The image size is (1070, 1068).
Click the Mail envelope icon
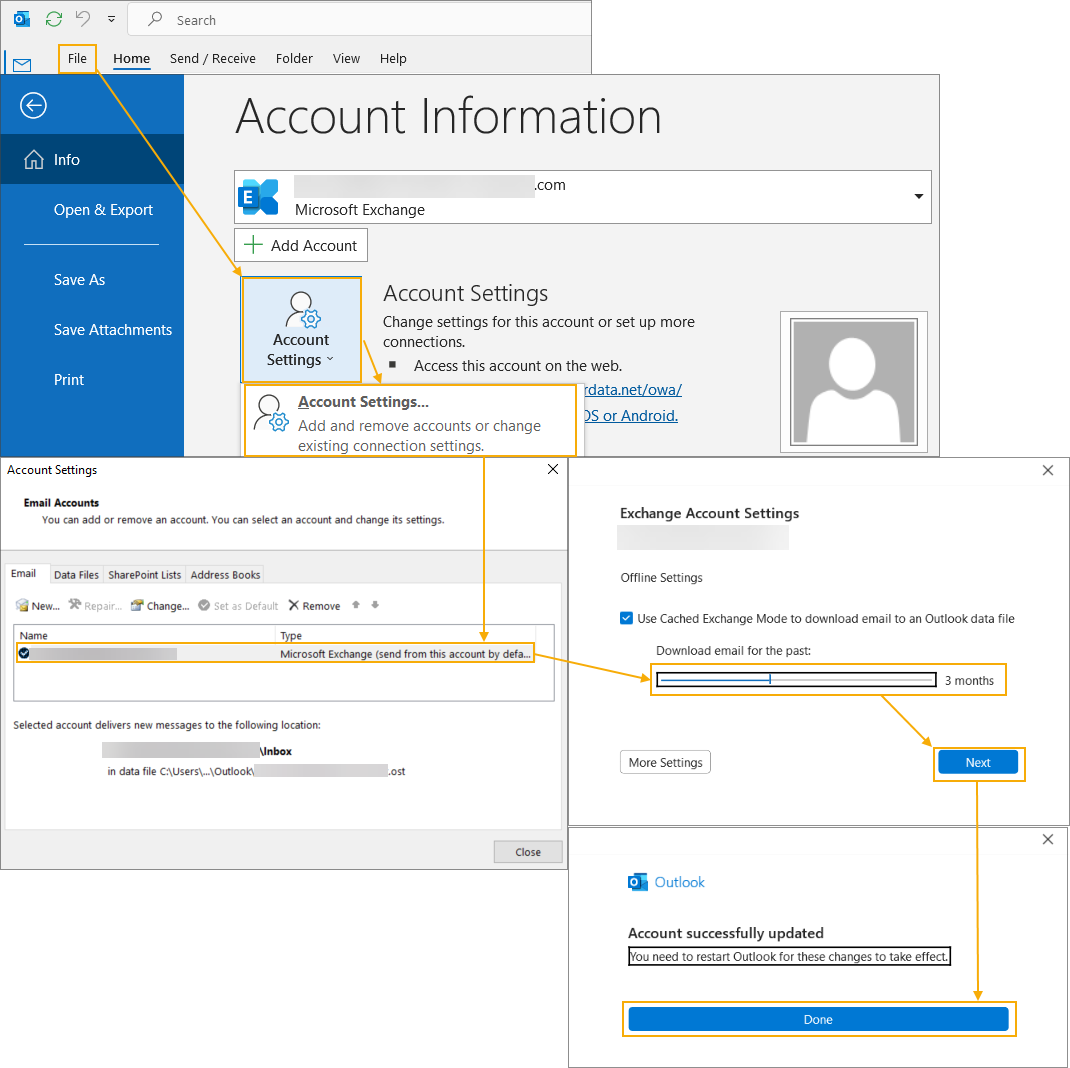tap(21, 65)
